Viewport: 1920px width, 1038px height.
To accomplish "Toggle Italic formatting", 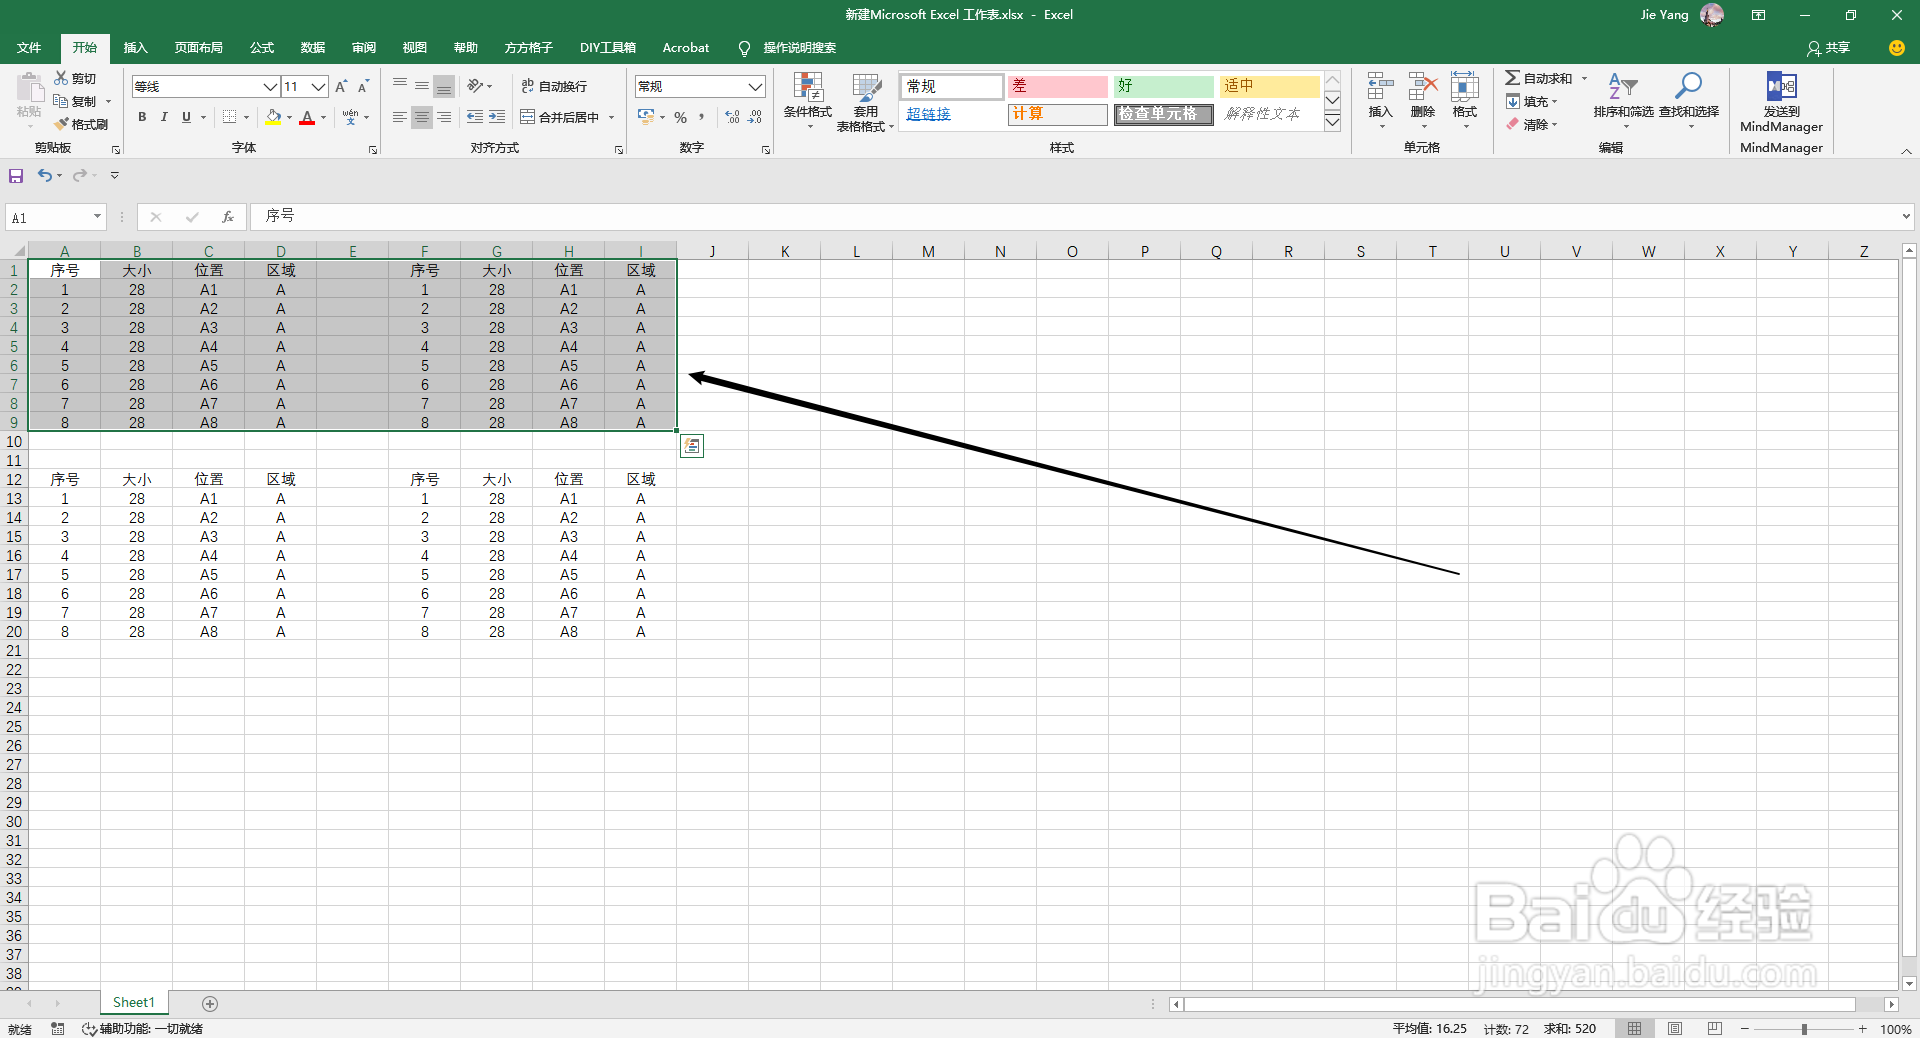I will point(164,117).
